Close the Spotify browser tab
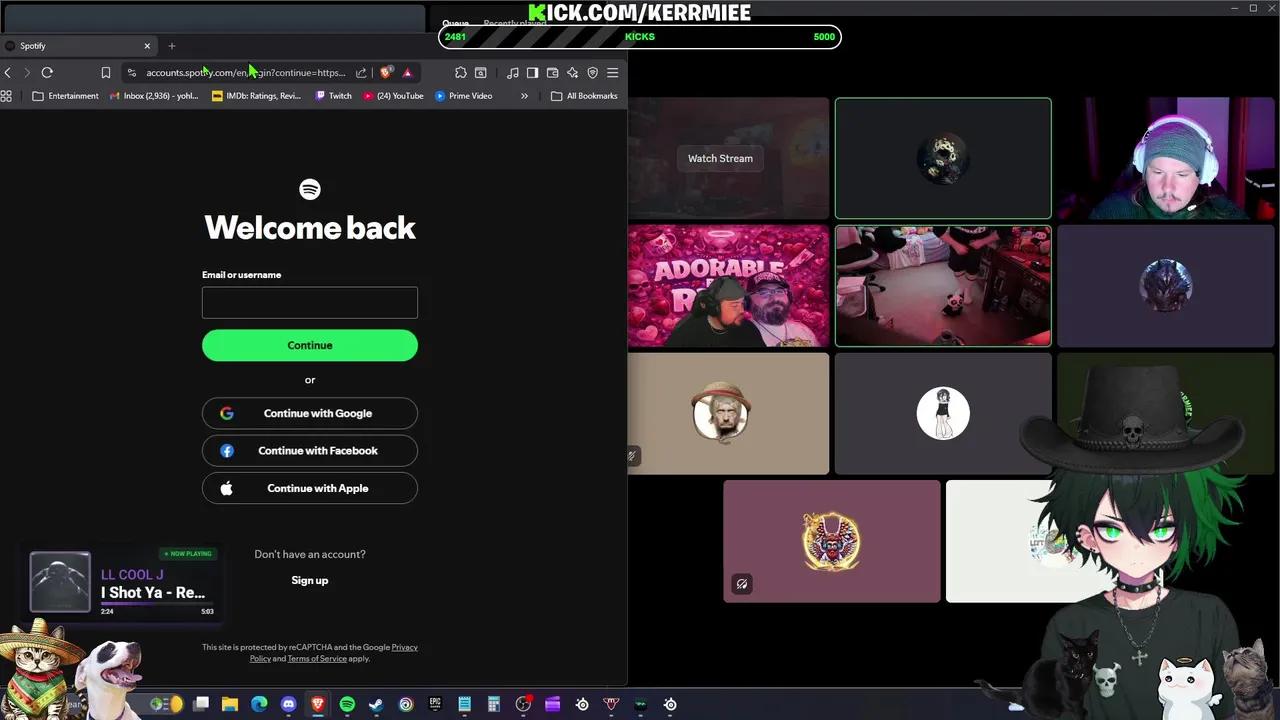This screenshot has width=1280, height=720. click(x=147, y=46)
